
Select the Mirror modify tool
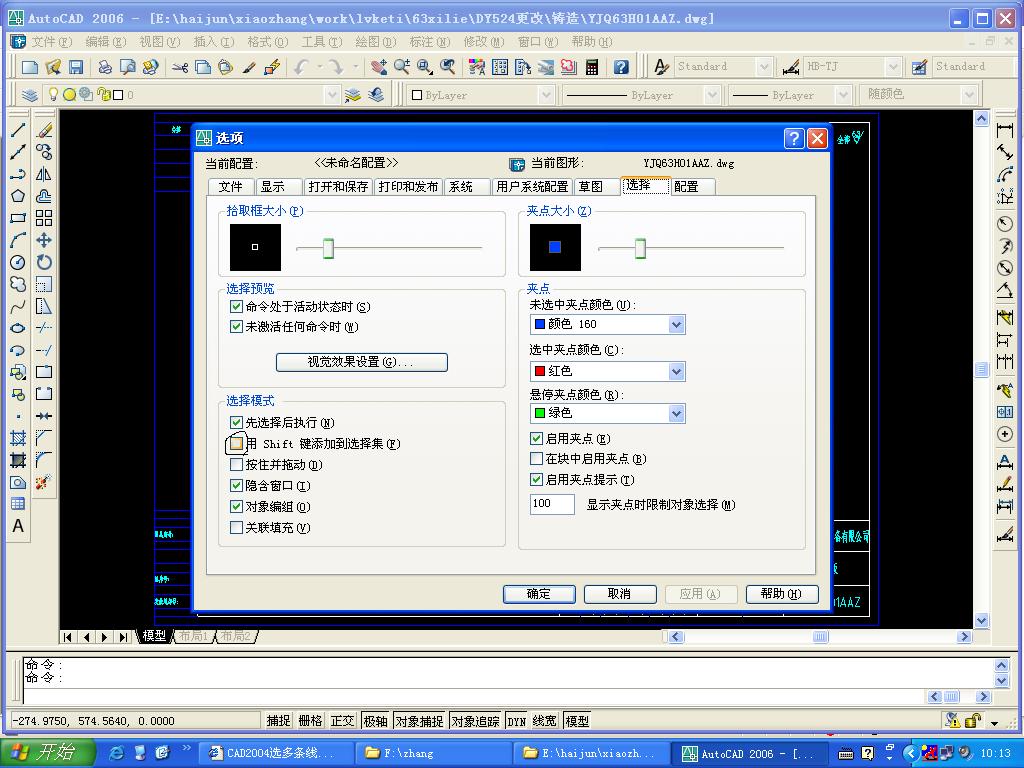click(x=44, y=174)
